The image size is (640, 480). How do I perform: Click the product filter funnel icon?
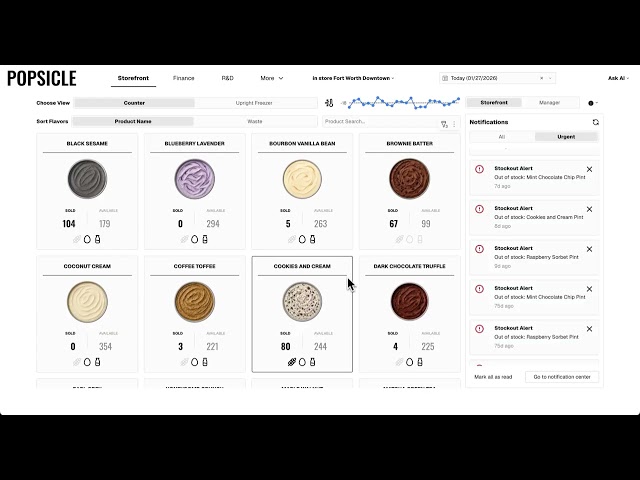[444, 124]
